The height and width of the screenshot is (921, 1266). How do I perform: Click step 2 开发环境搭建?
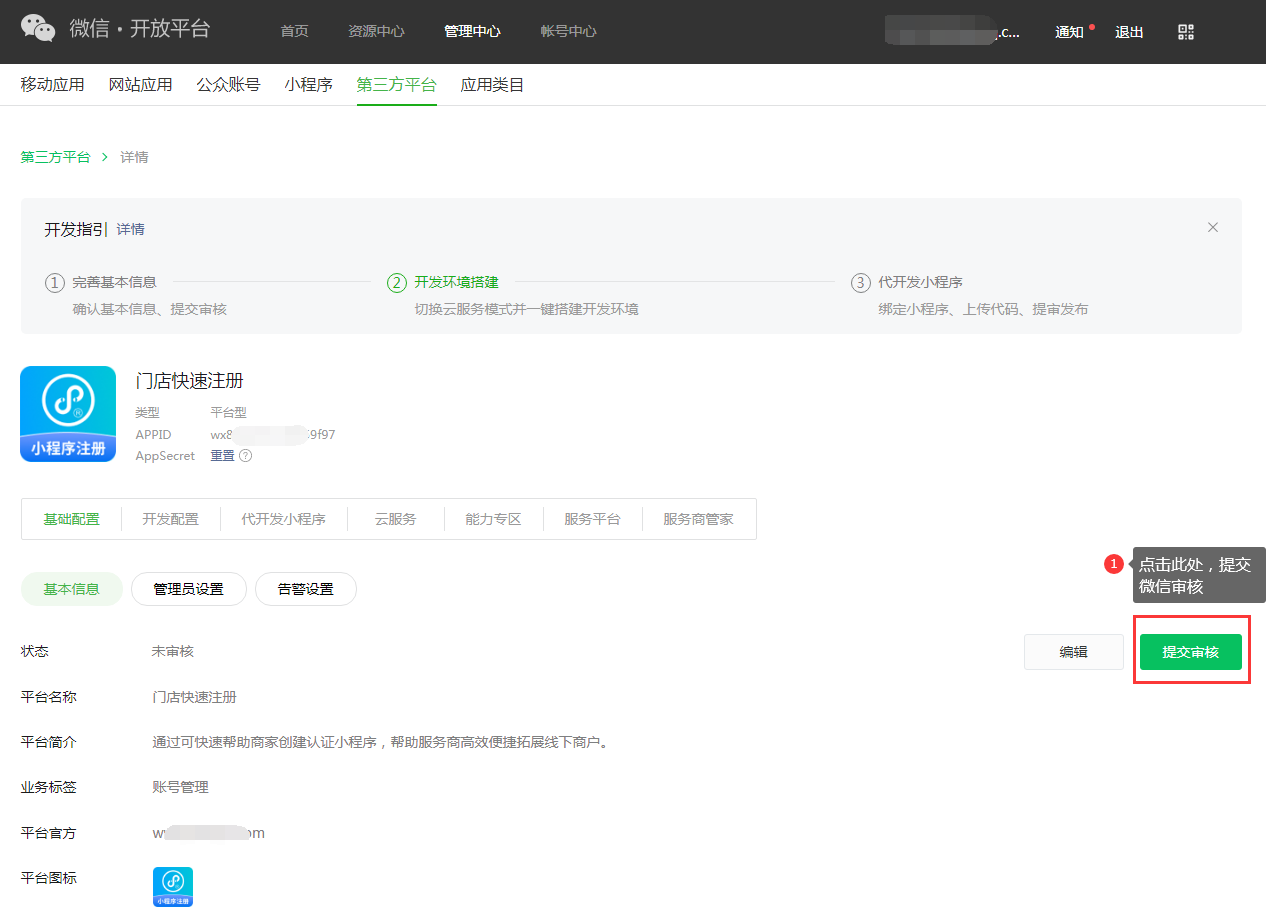coord(456,283)
